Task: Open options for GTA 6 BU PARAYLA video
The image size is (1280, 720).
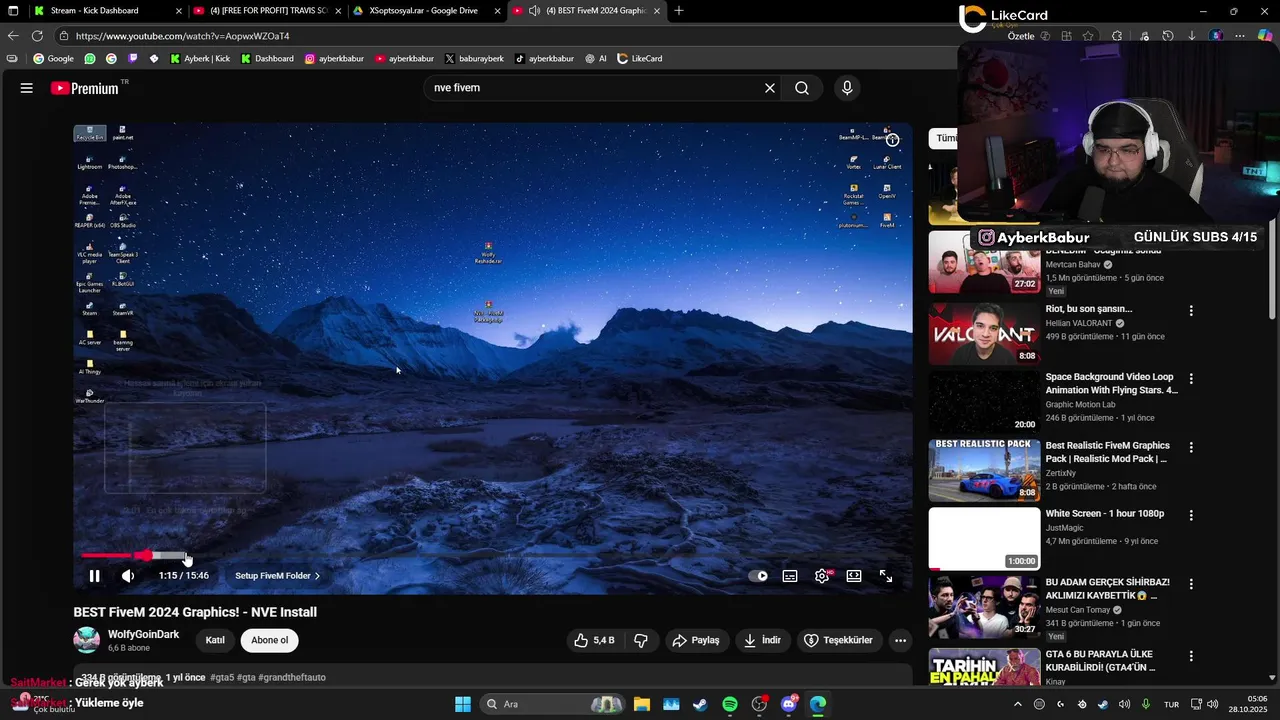Action: 1191,656
